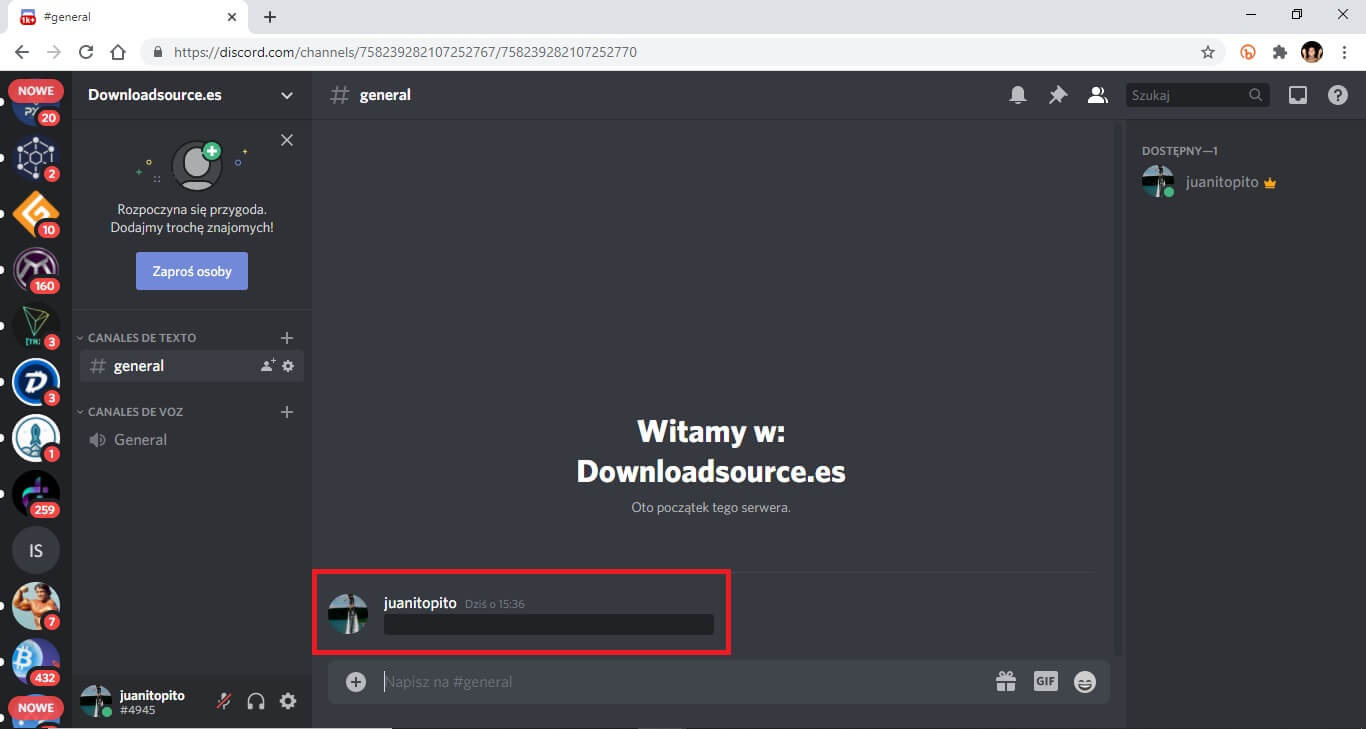This screenshot has width=1366, height=729.
Task: Open the IS server icon
Action: pyautogui.click(x=36, y=550)
